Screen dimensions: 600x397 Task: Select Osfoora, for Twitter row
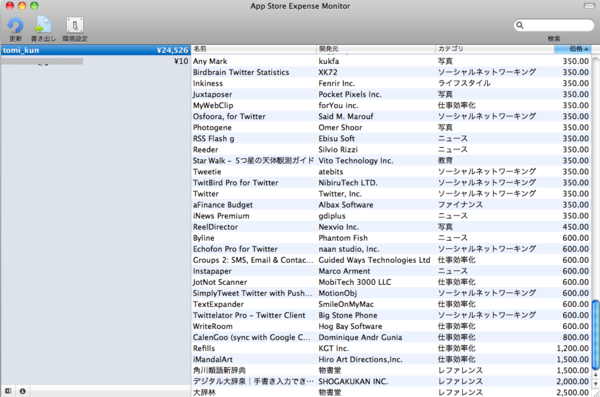[391, 116]
